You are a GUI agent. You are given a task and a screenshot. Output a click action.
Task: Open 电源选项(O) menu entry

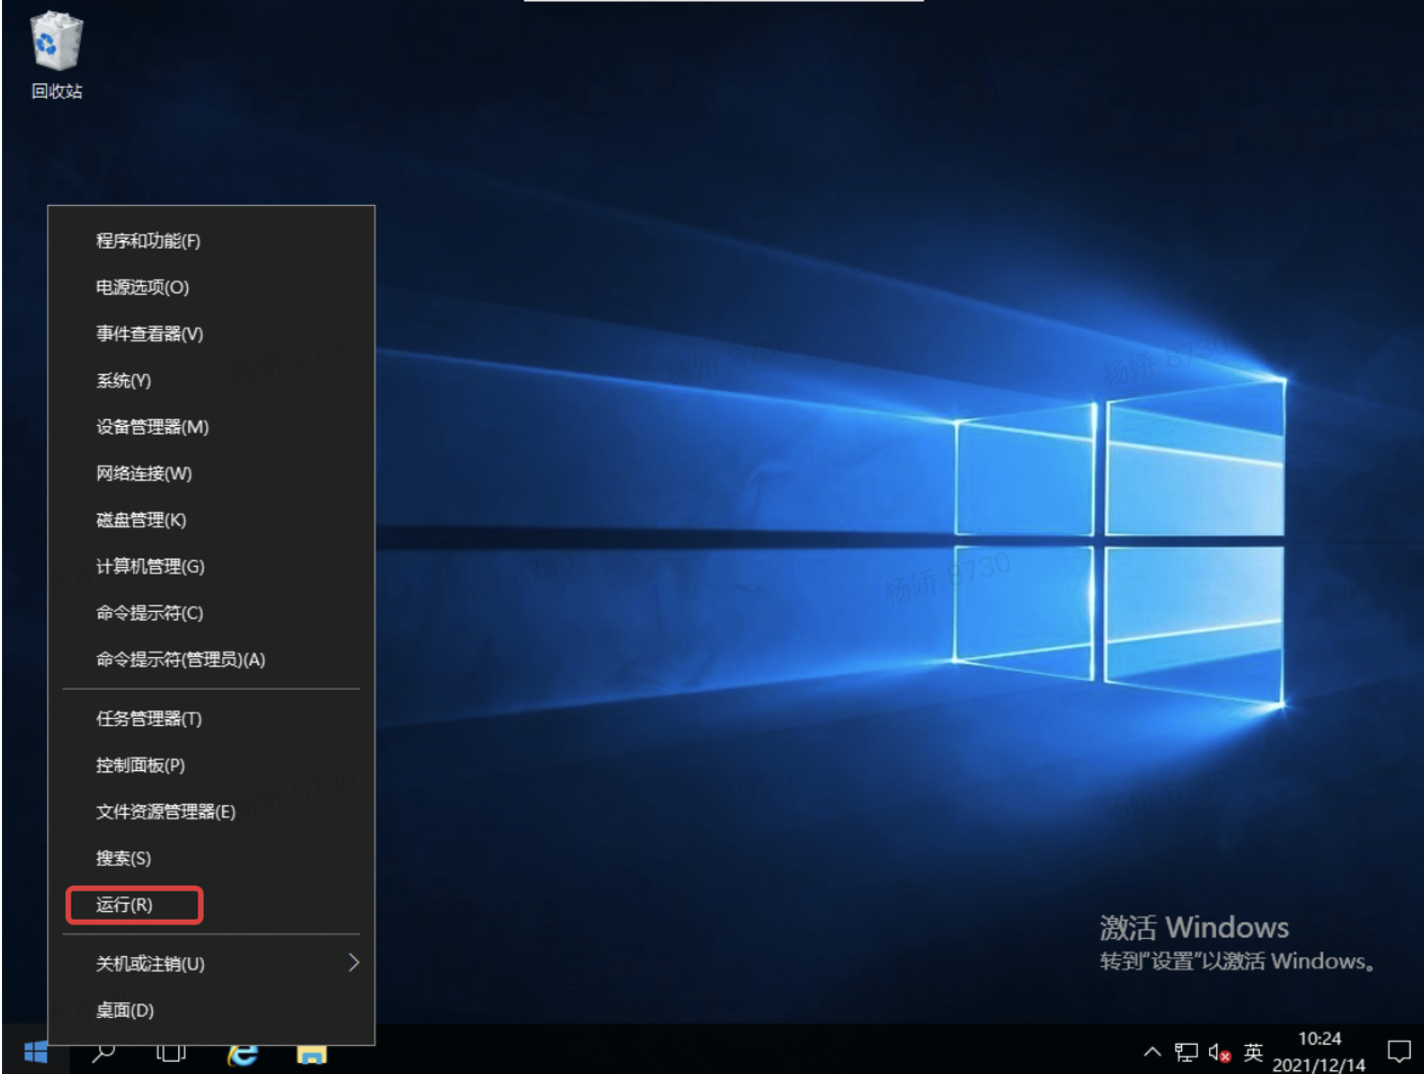click(x=211, y=288)
